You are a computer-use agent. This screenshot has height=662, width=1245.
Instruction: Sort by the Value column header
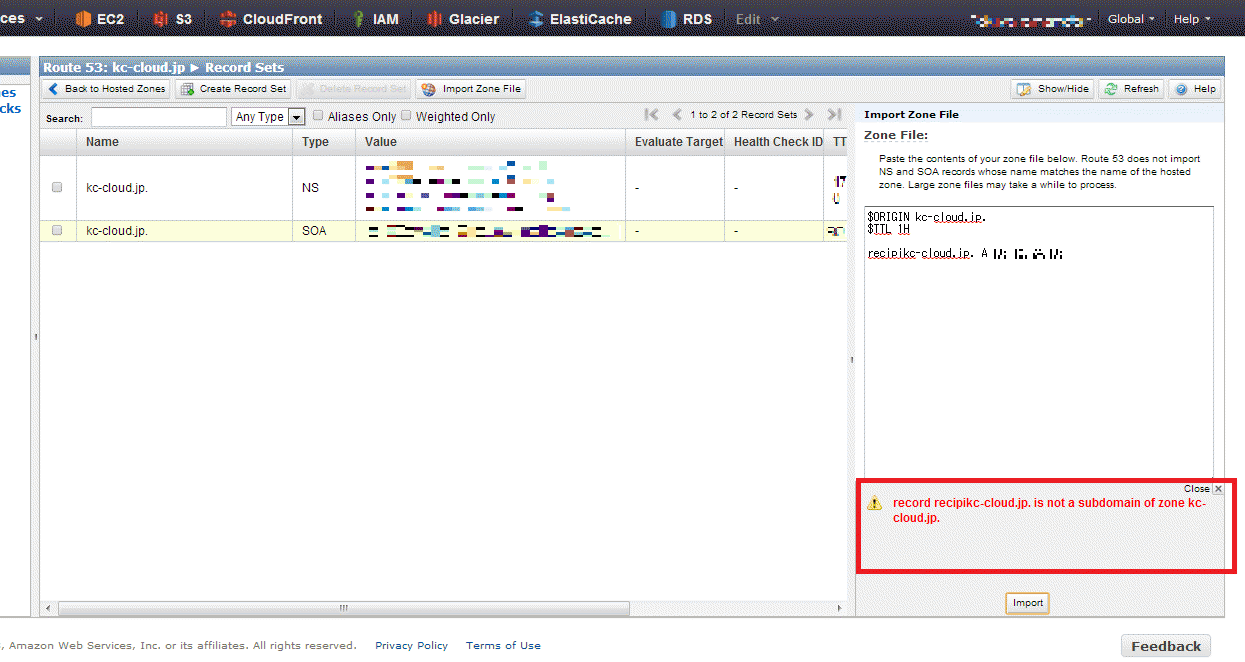(x=491, y=142)
